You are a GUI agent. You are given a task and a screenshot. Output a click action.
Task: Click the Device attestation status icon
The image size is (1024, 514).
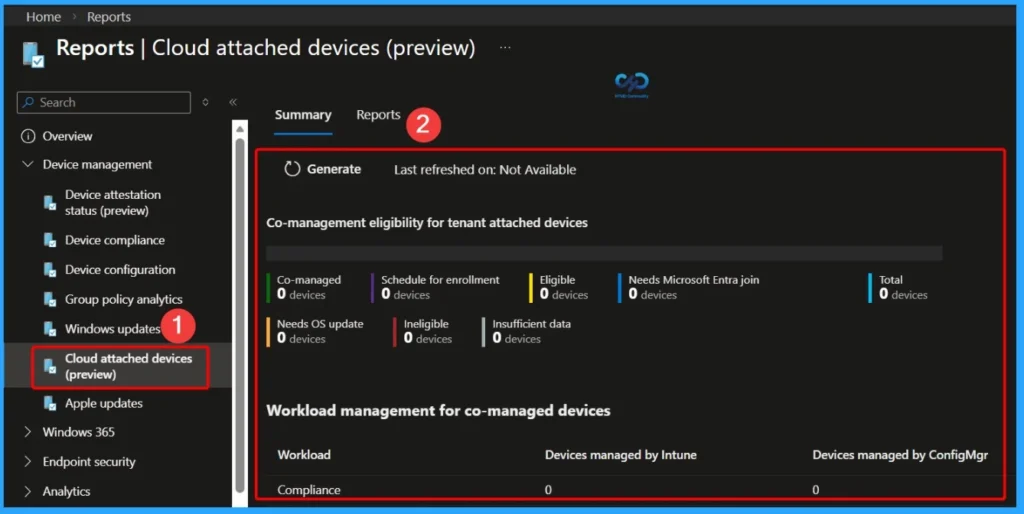[x=50, y=202]
